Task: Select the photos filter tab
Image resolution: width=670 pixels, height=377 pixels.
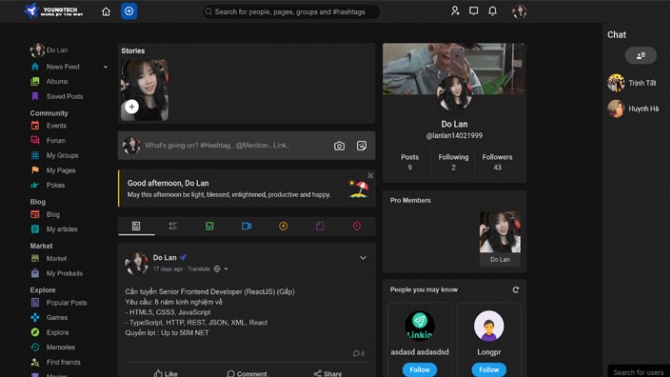Action: pos(209,226)
